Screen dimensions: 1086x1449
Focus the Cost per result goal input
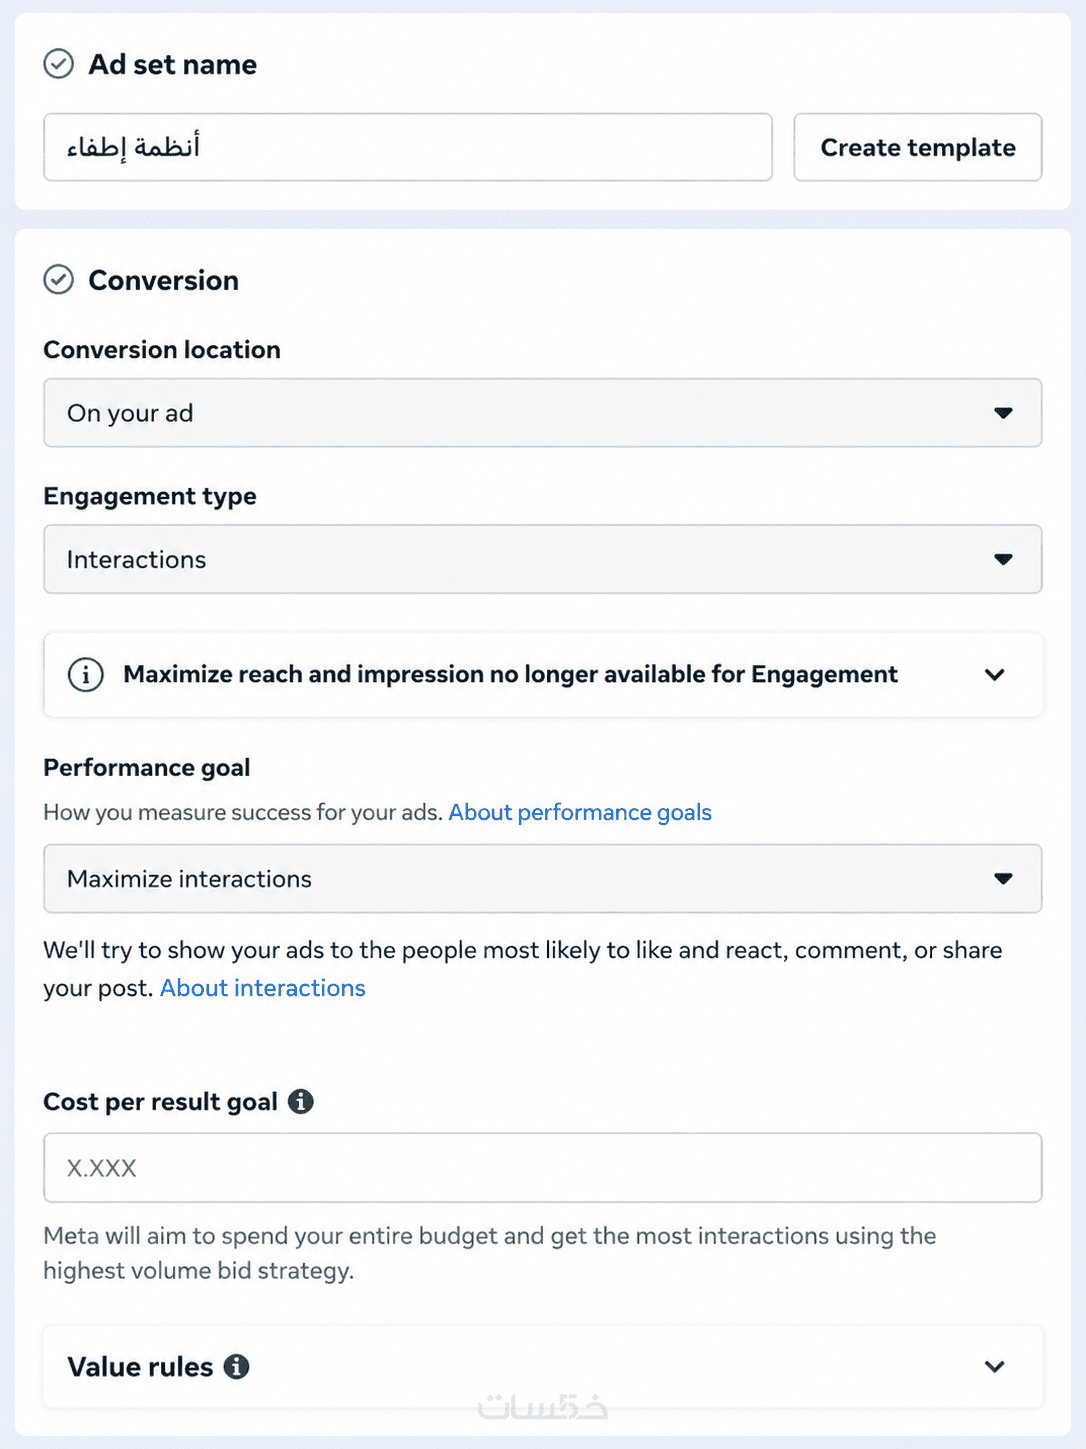(542, 1167)
